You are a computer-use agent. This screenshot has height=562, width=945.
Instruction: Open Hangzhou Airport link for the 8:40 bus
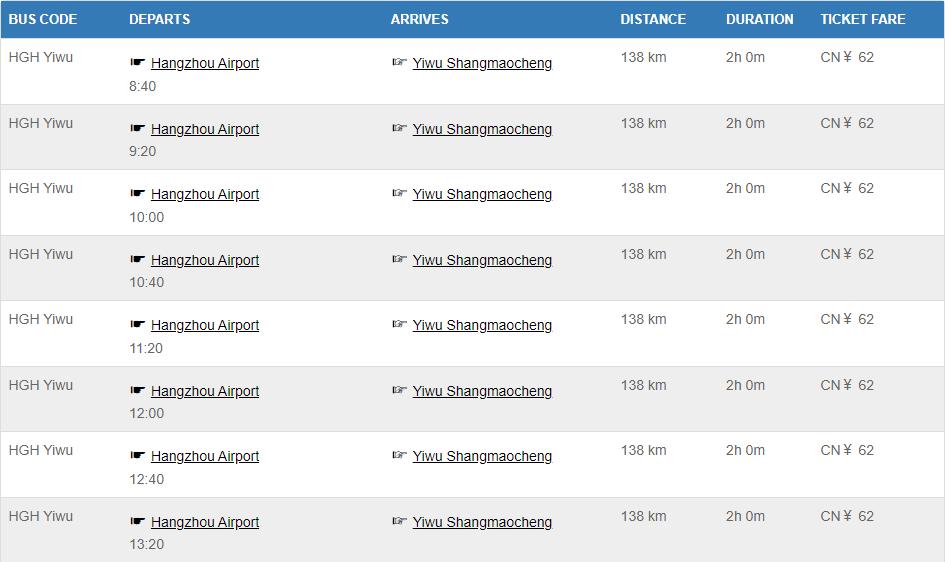tap(205, 63)
